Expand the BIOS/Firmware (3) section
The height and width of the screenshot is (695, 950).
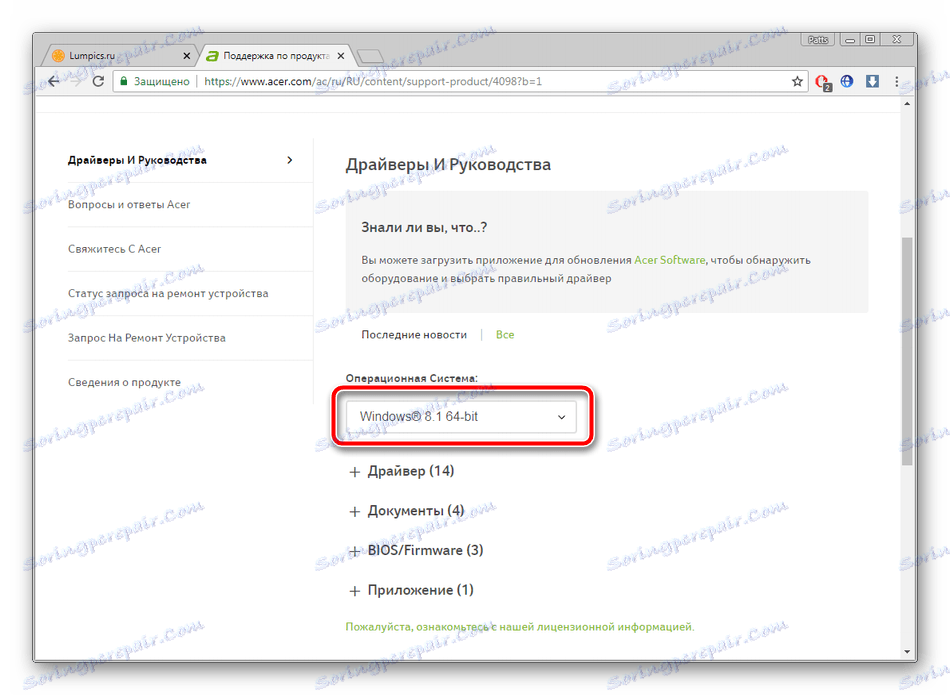(416, 550)
